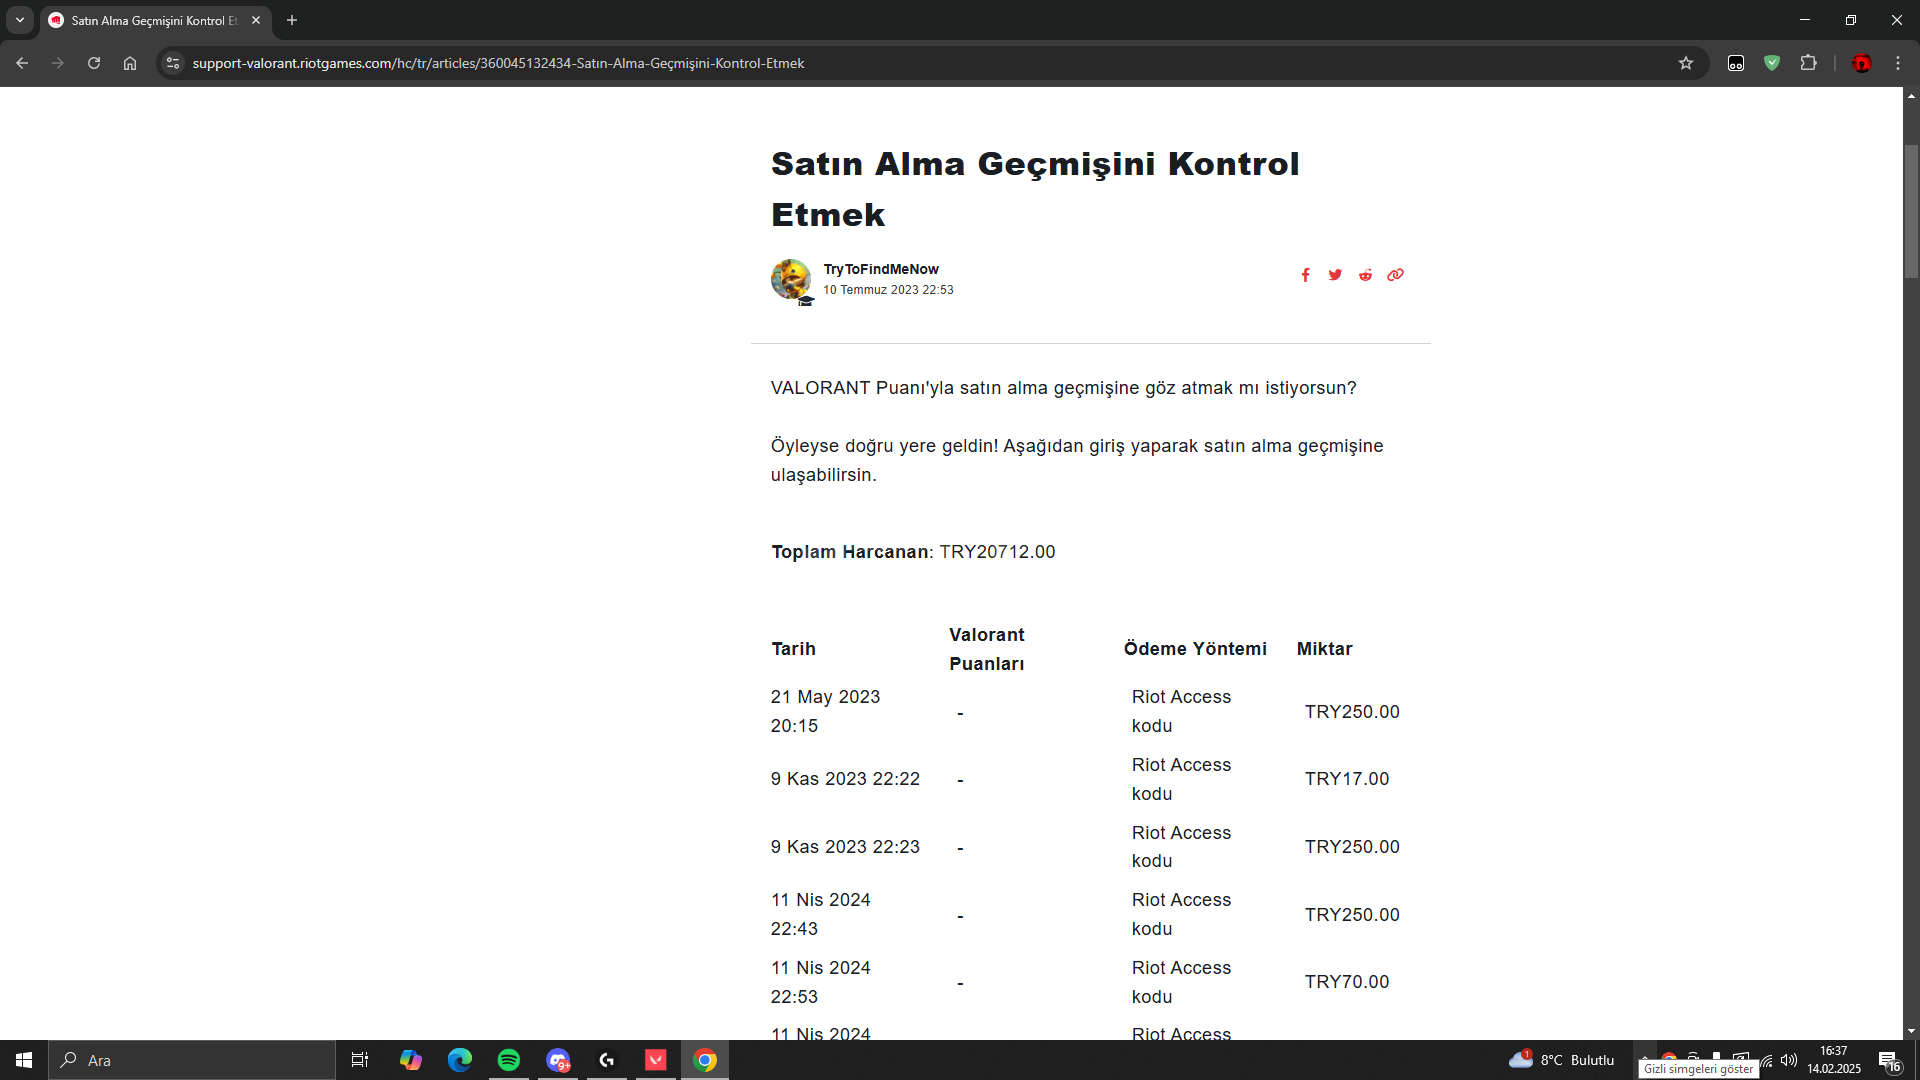
Task: Click the Tarih column header
Action: pos(793,649)
